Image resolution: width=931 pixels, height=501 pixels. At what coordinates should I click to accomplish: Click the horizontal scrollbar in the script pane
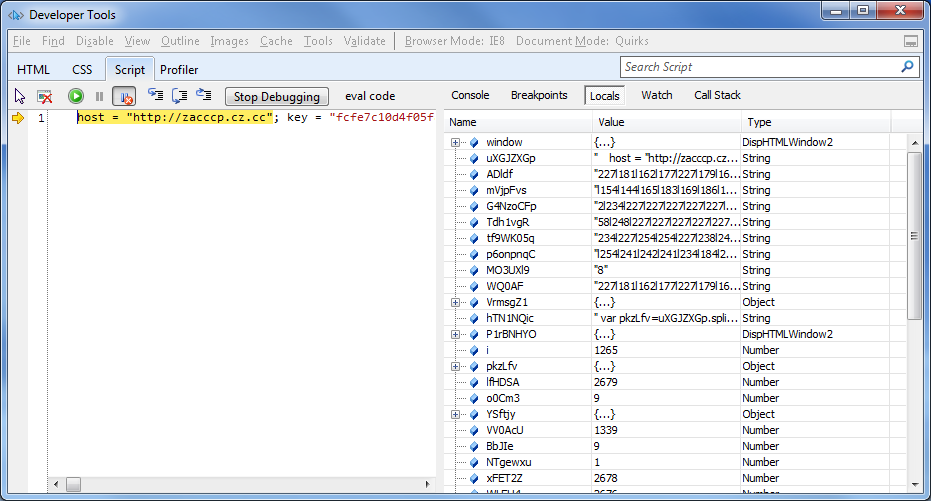pyautogui.click(x=240, y=484)
